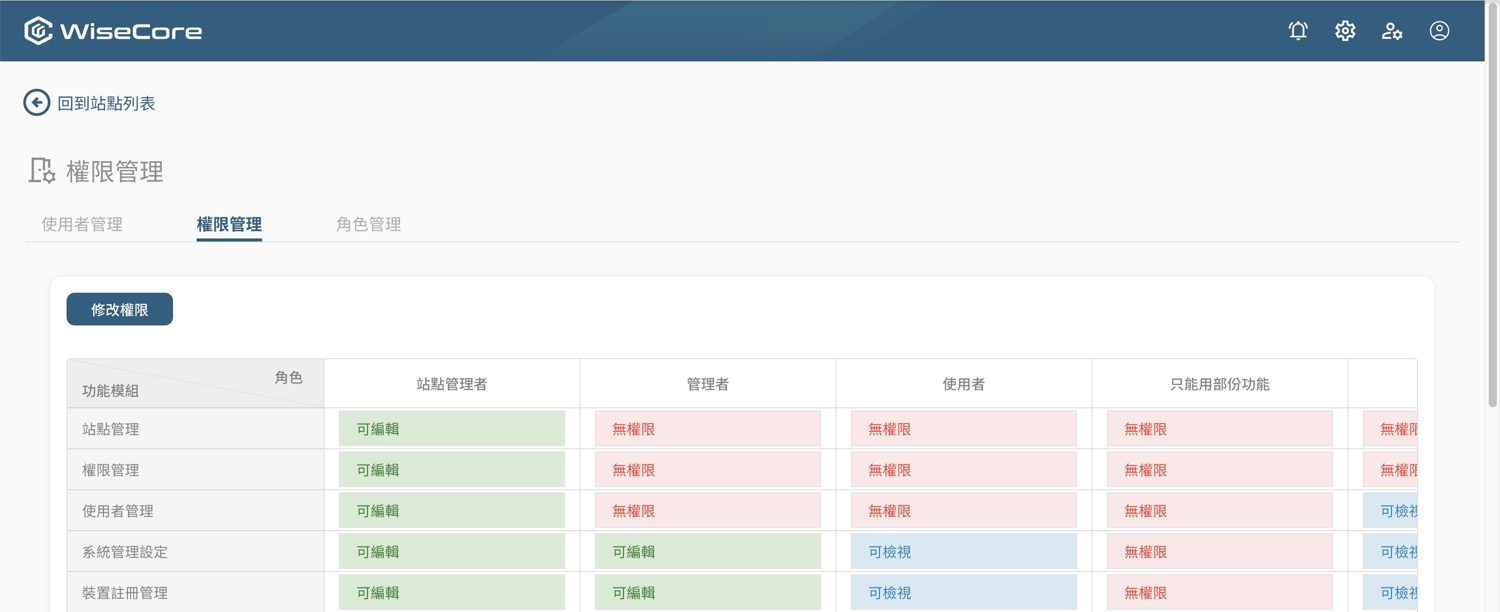Click 可編輯 for 站點管理者 in 站點管理 row

point(452,429)
